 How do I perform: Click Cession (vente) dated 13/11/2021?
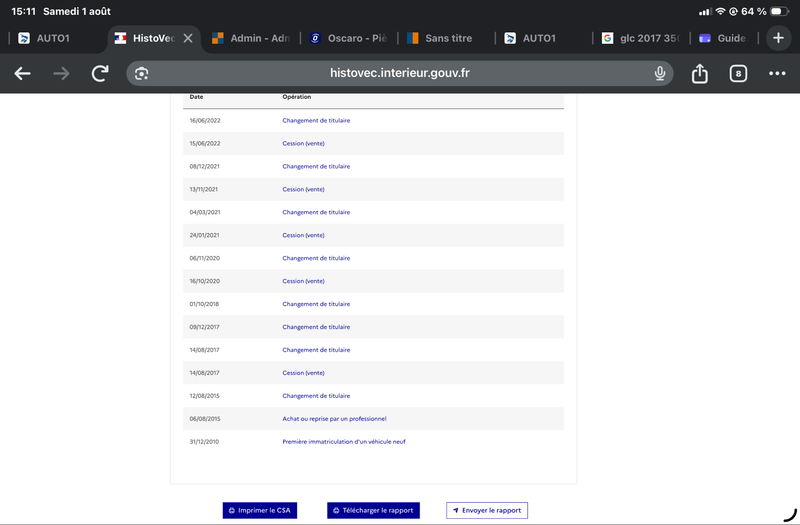point(304,189)
